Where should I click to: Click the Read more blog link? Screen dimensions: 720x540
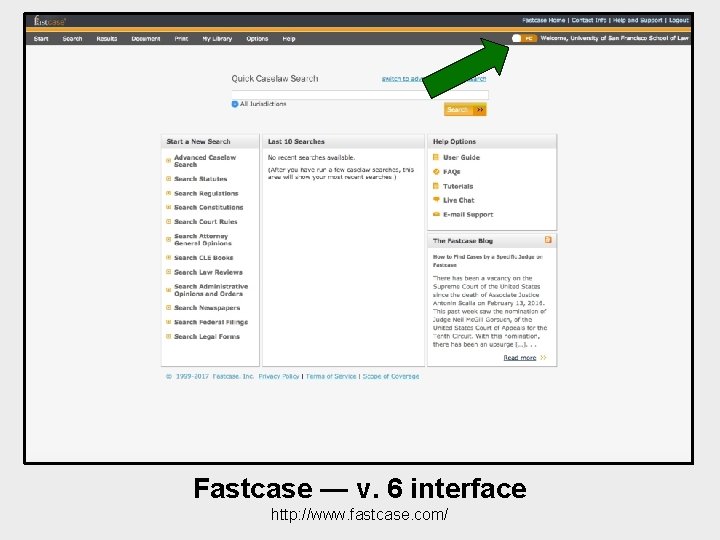point(520,358)
